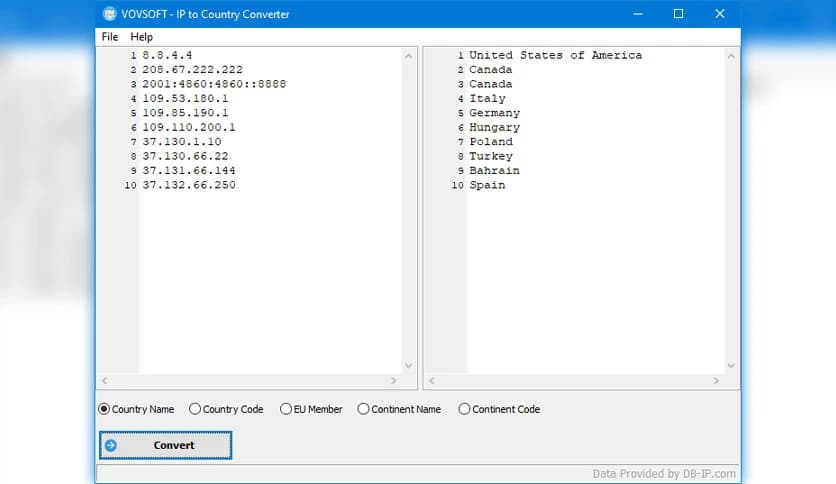Click the Turkey result line
The width and height of the screenshot is (836, 484).
pyautogui.click(x=491, y=156)
